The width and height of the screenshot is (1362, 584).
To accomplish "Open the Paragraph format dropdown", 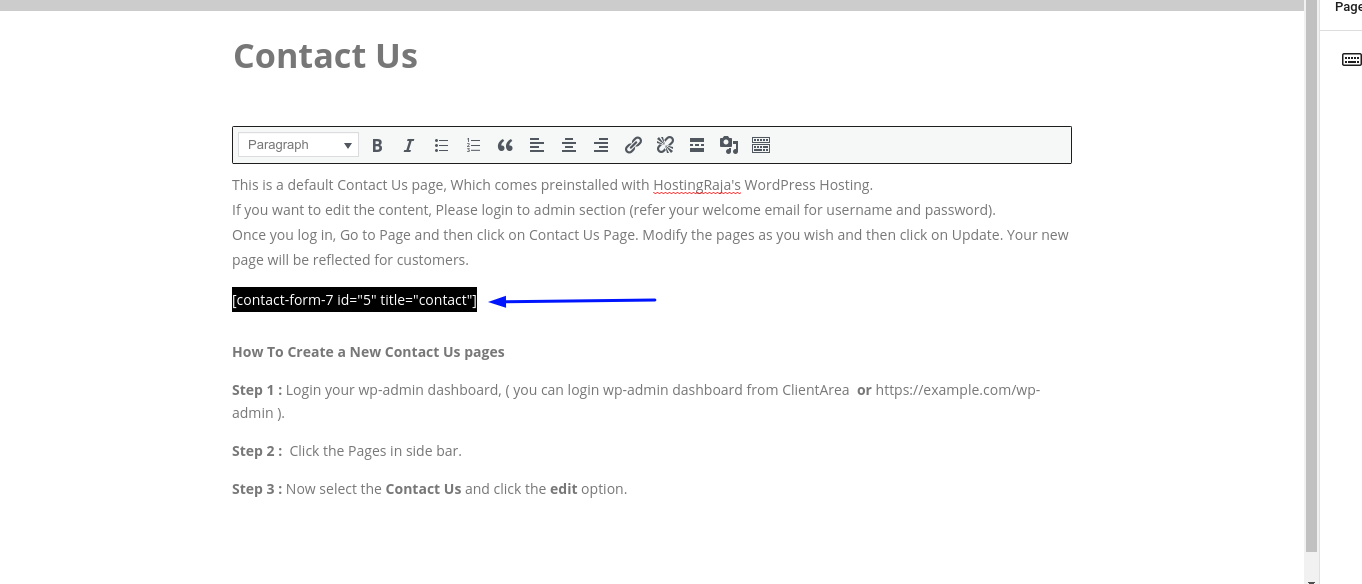I will 298,145.
